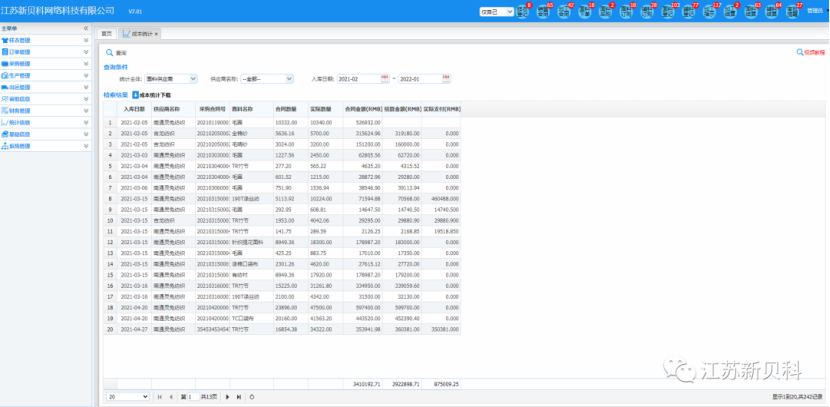830x407 pixels.
Task: Jump to last page of results
Action: point(239,396)
